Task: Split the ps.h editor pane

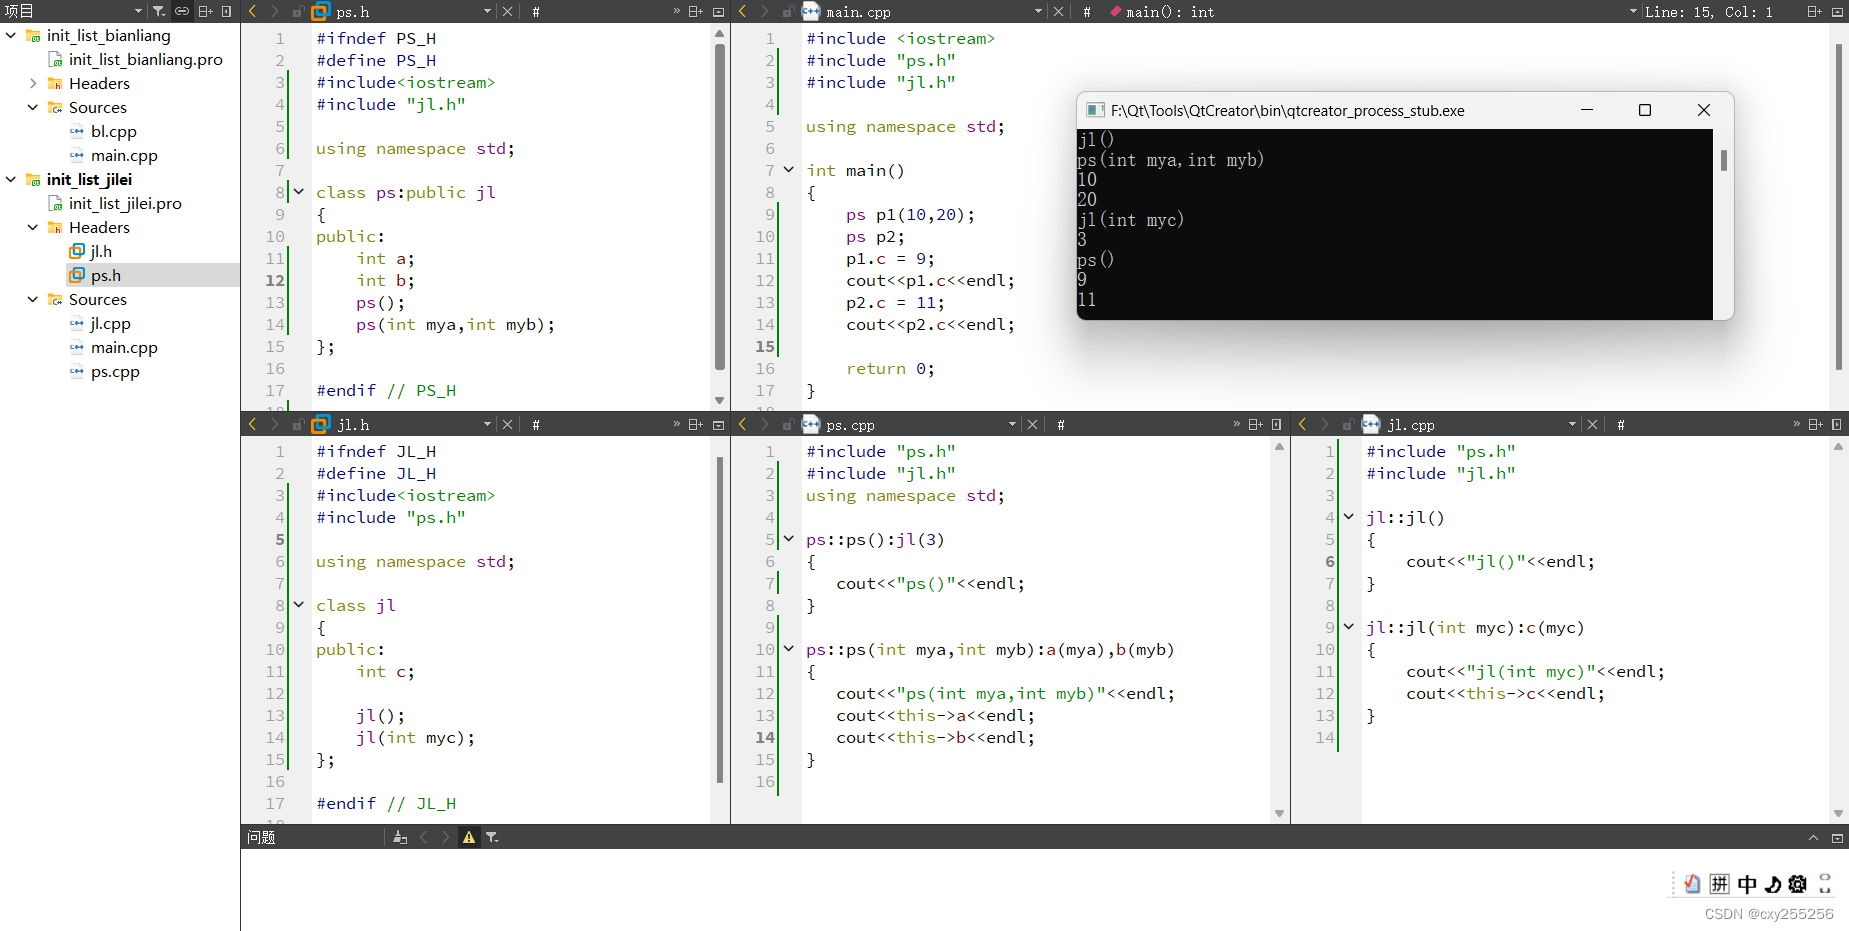Action: point(696,11)
